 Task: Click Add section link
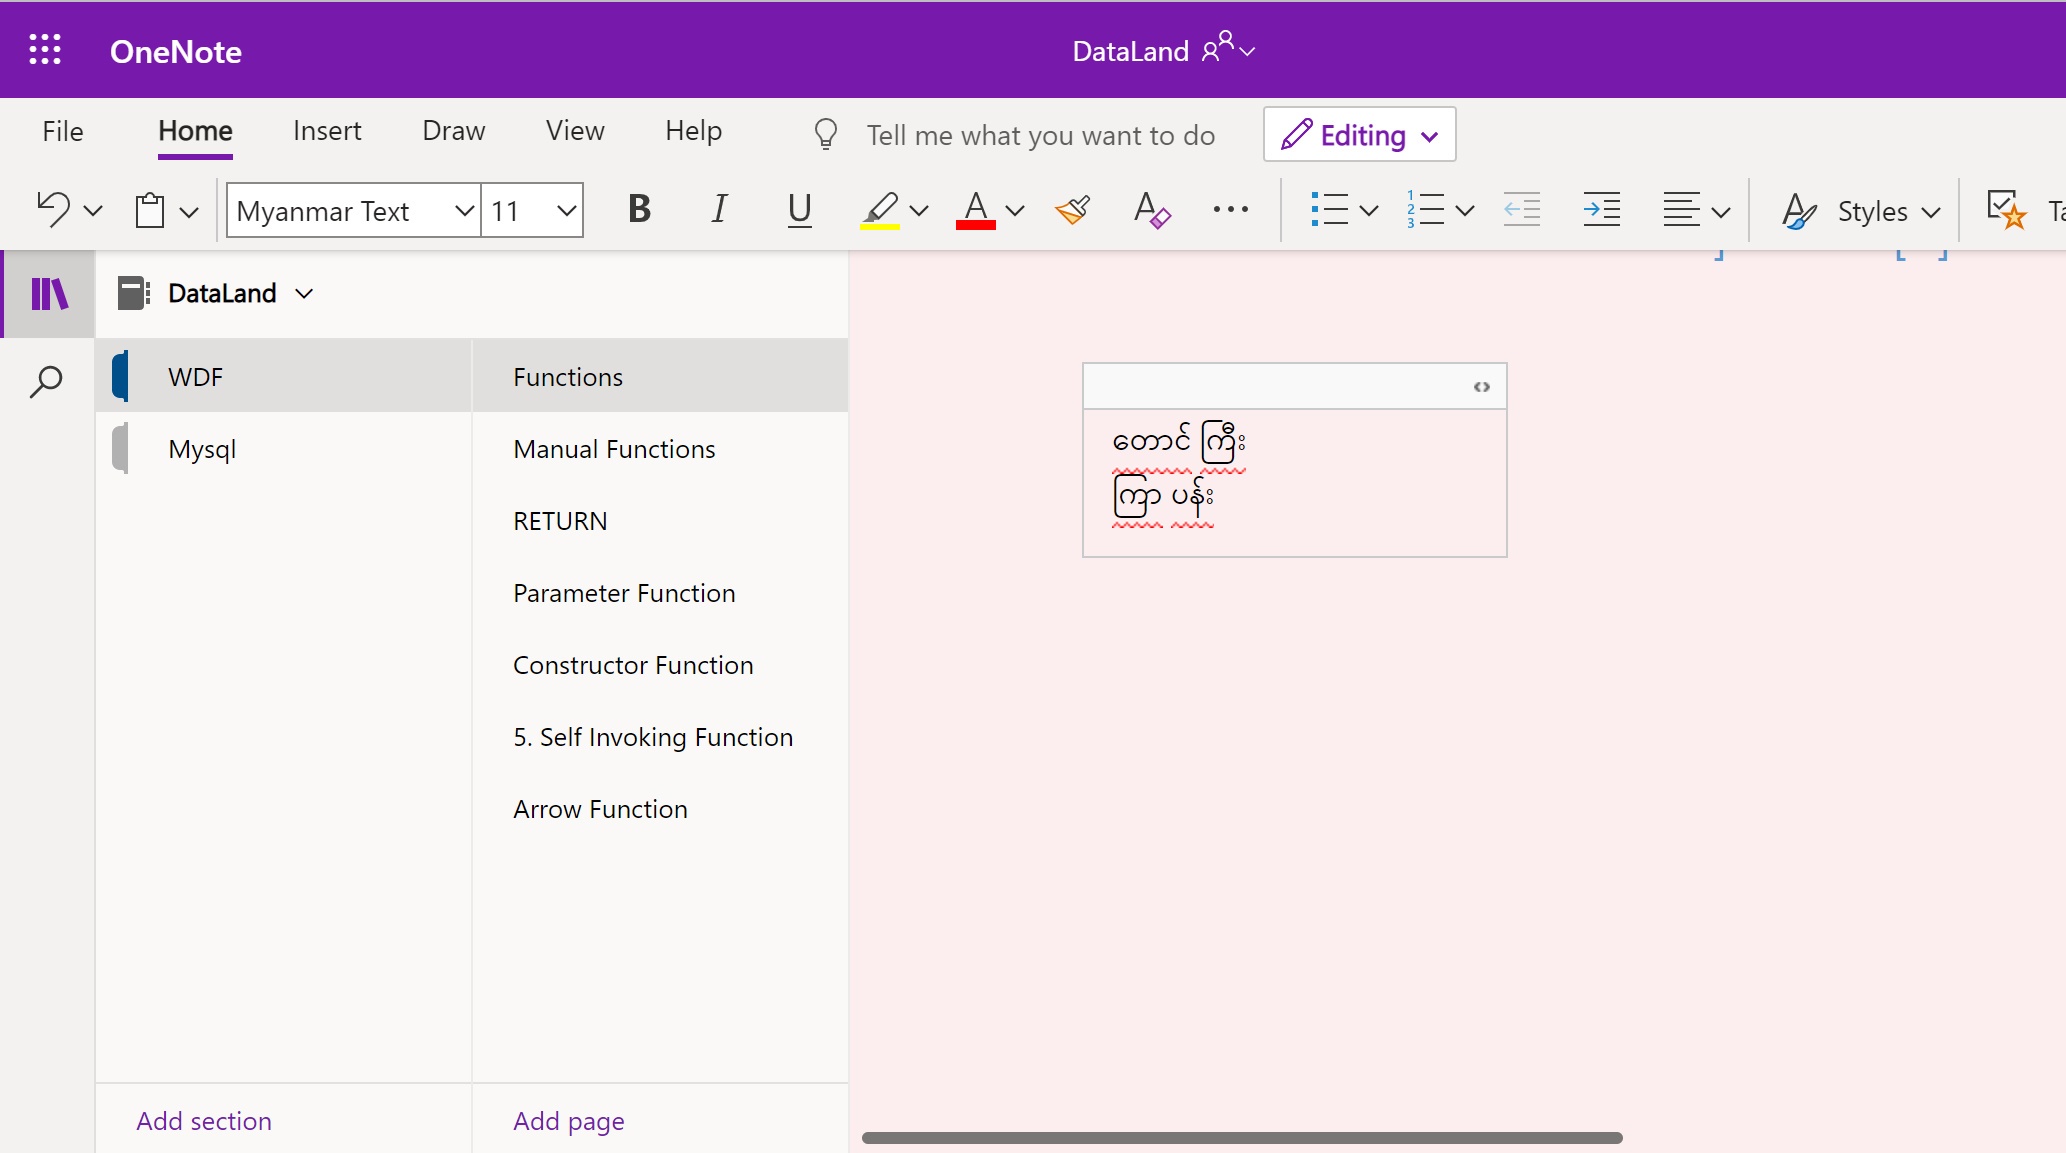click(204, 1121)
